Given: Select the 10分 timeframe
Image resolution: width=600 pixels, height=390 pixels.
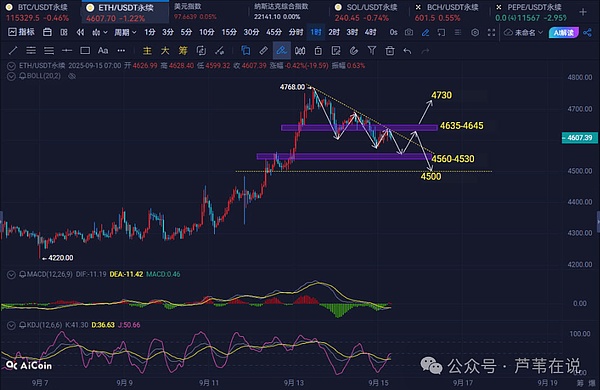Looking at the screenshot, I should (207, 32).
